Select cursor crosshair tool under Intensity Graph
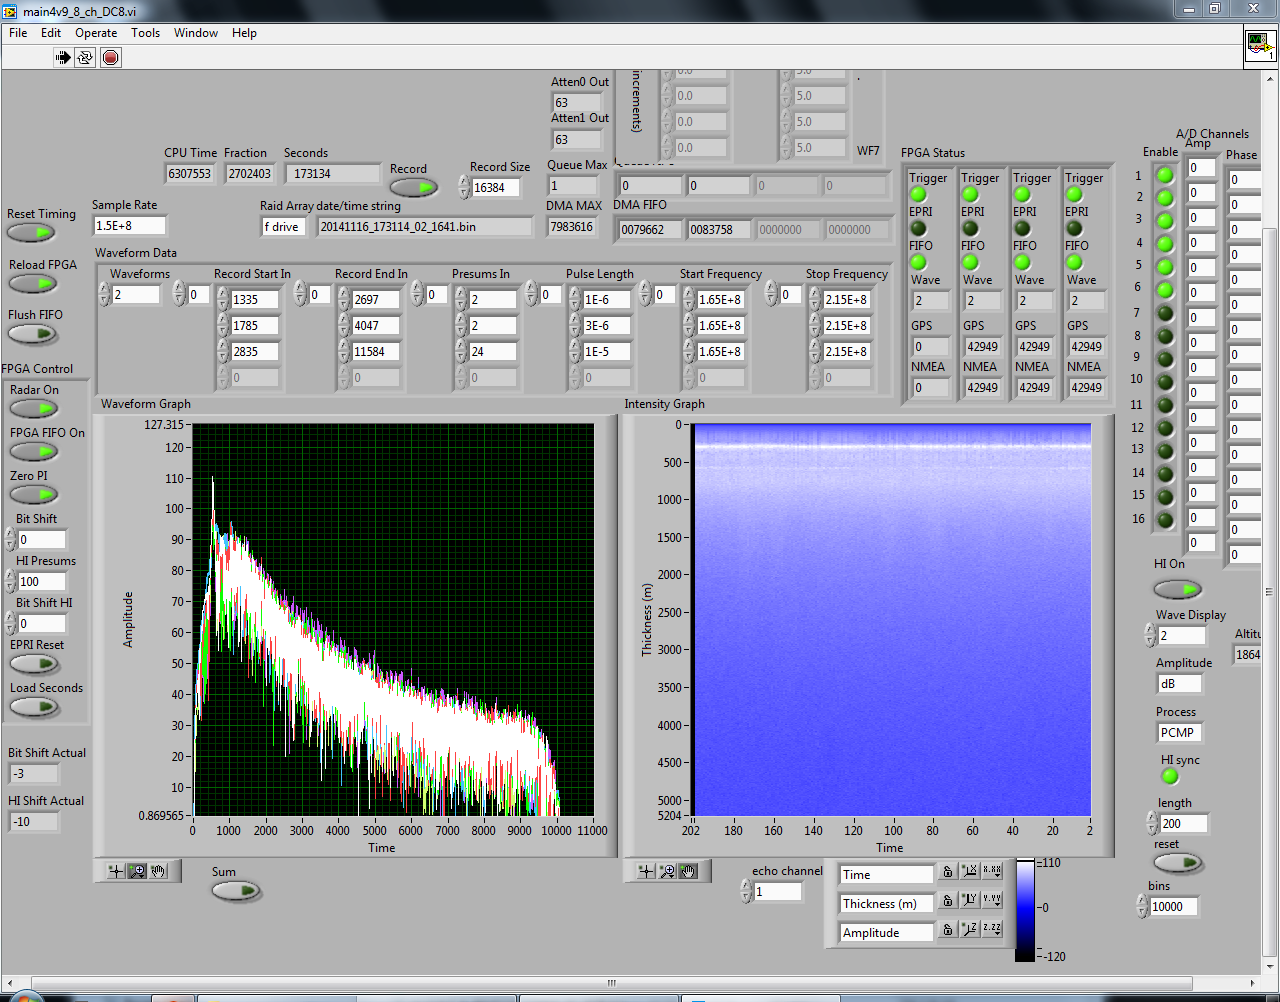The width and height of the screenshot is (1280, 1002). point(646,872)
